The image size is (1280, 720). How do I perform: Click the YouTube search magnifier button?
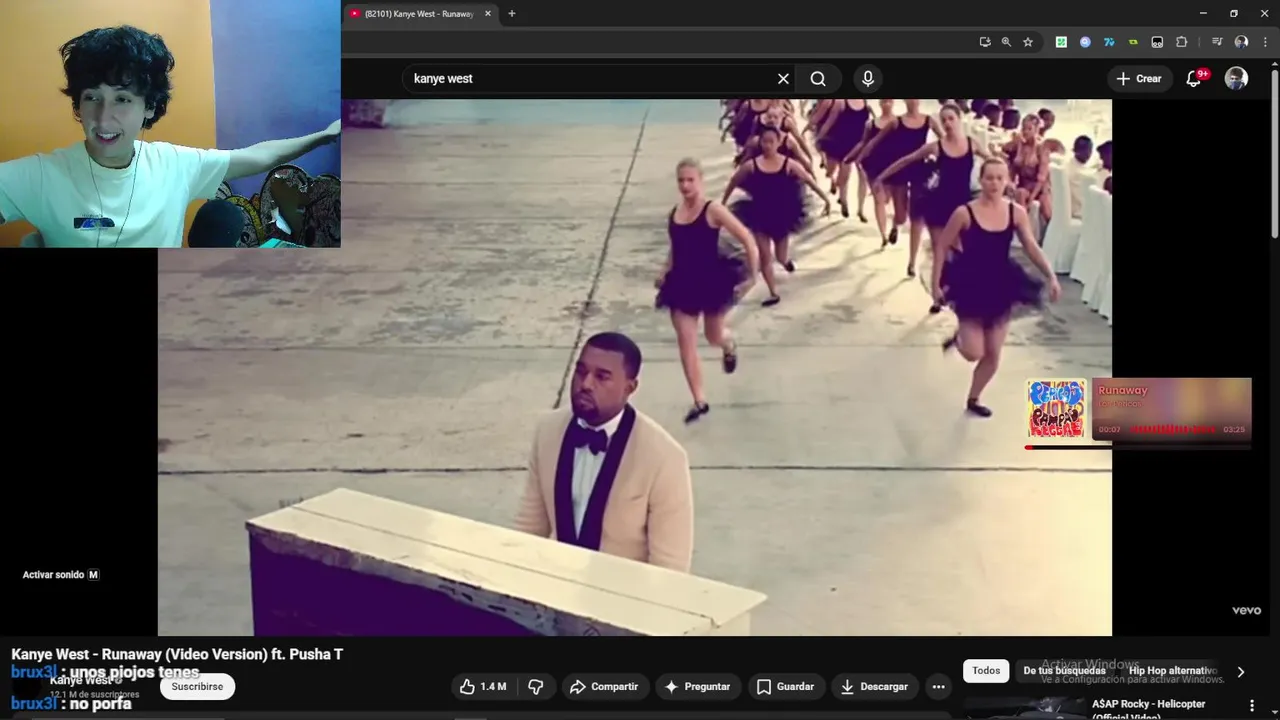click(818, 79)
